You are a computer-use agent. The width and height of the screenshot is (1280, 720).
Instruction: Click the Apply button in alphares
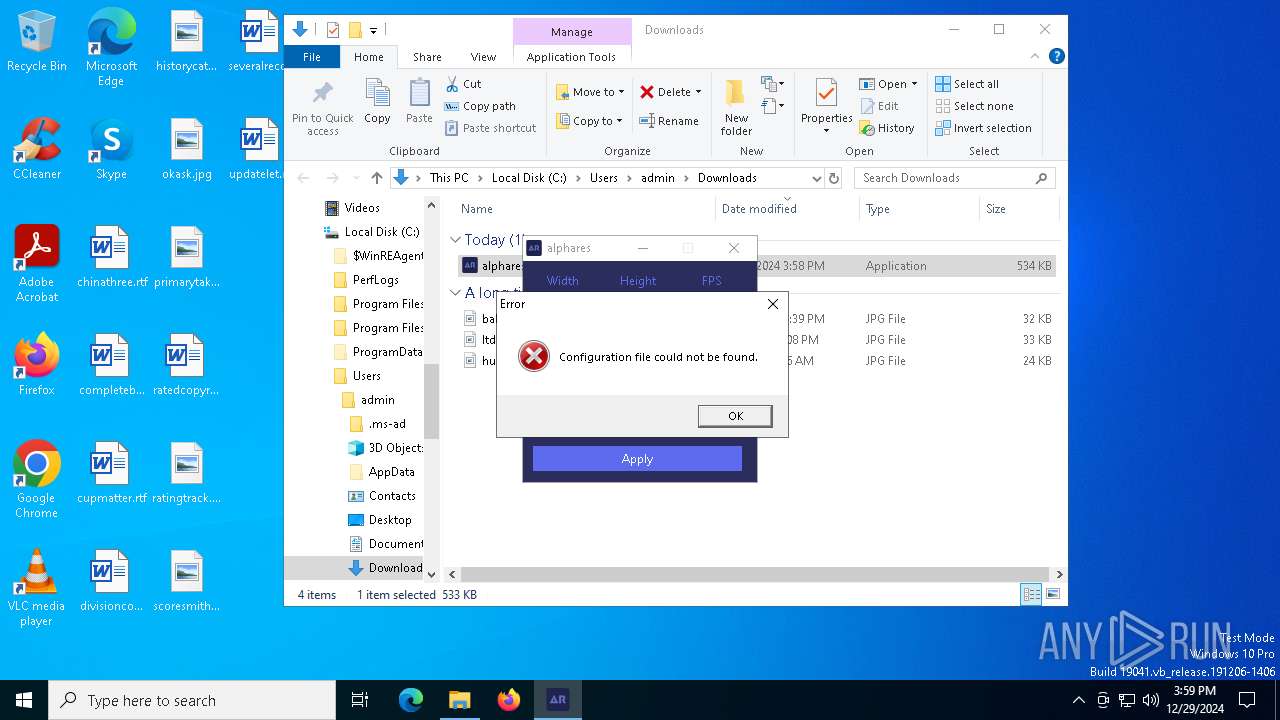637,459
